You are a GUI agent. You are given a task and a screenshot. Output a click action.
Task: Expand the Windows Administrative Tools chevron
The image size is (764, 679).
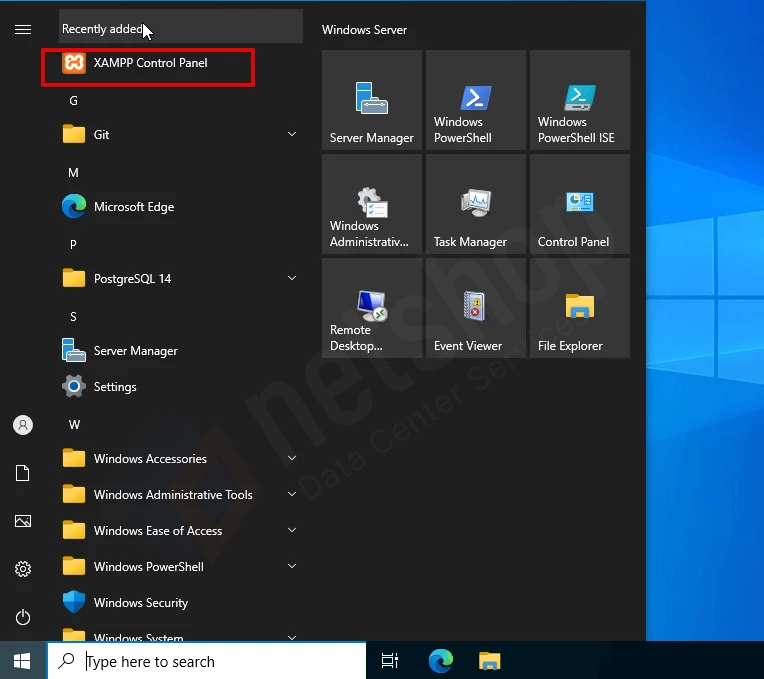tap(292, 494)
